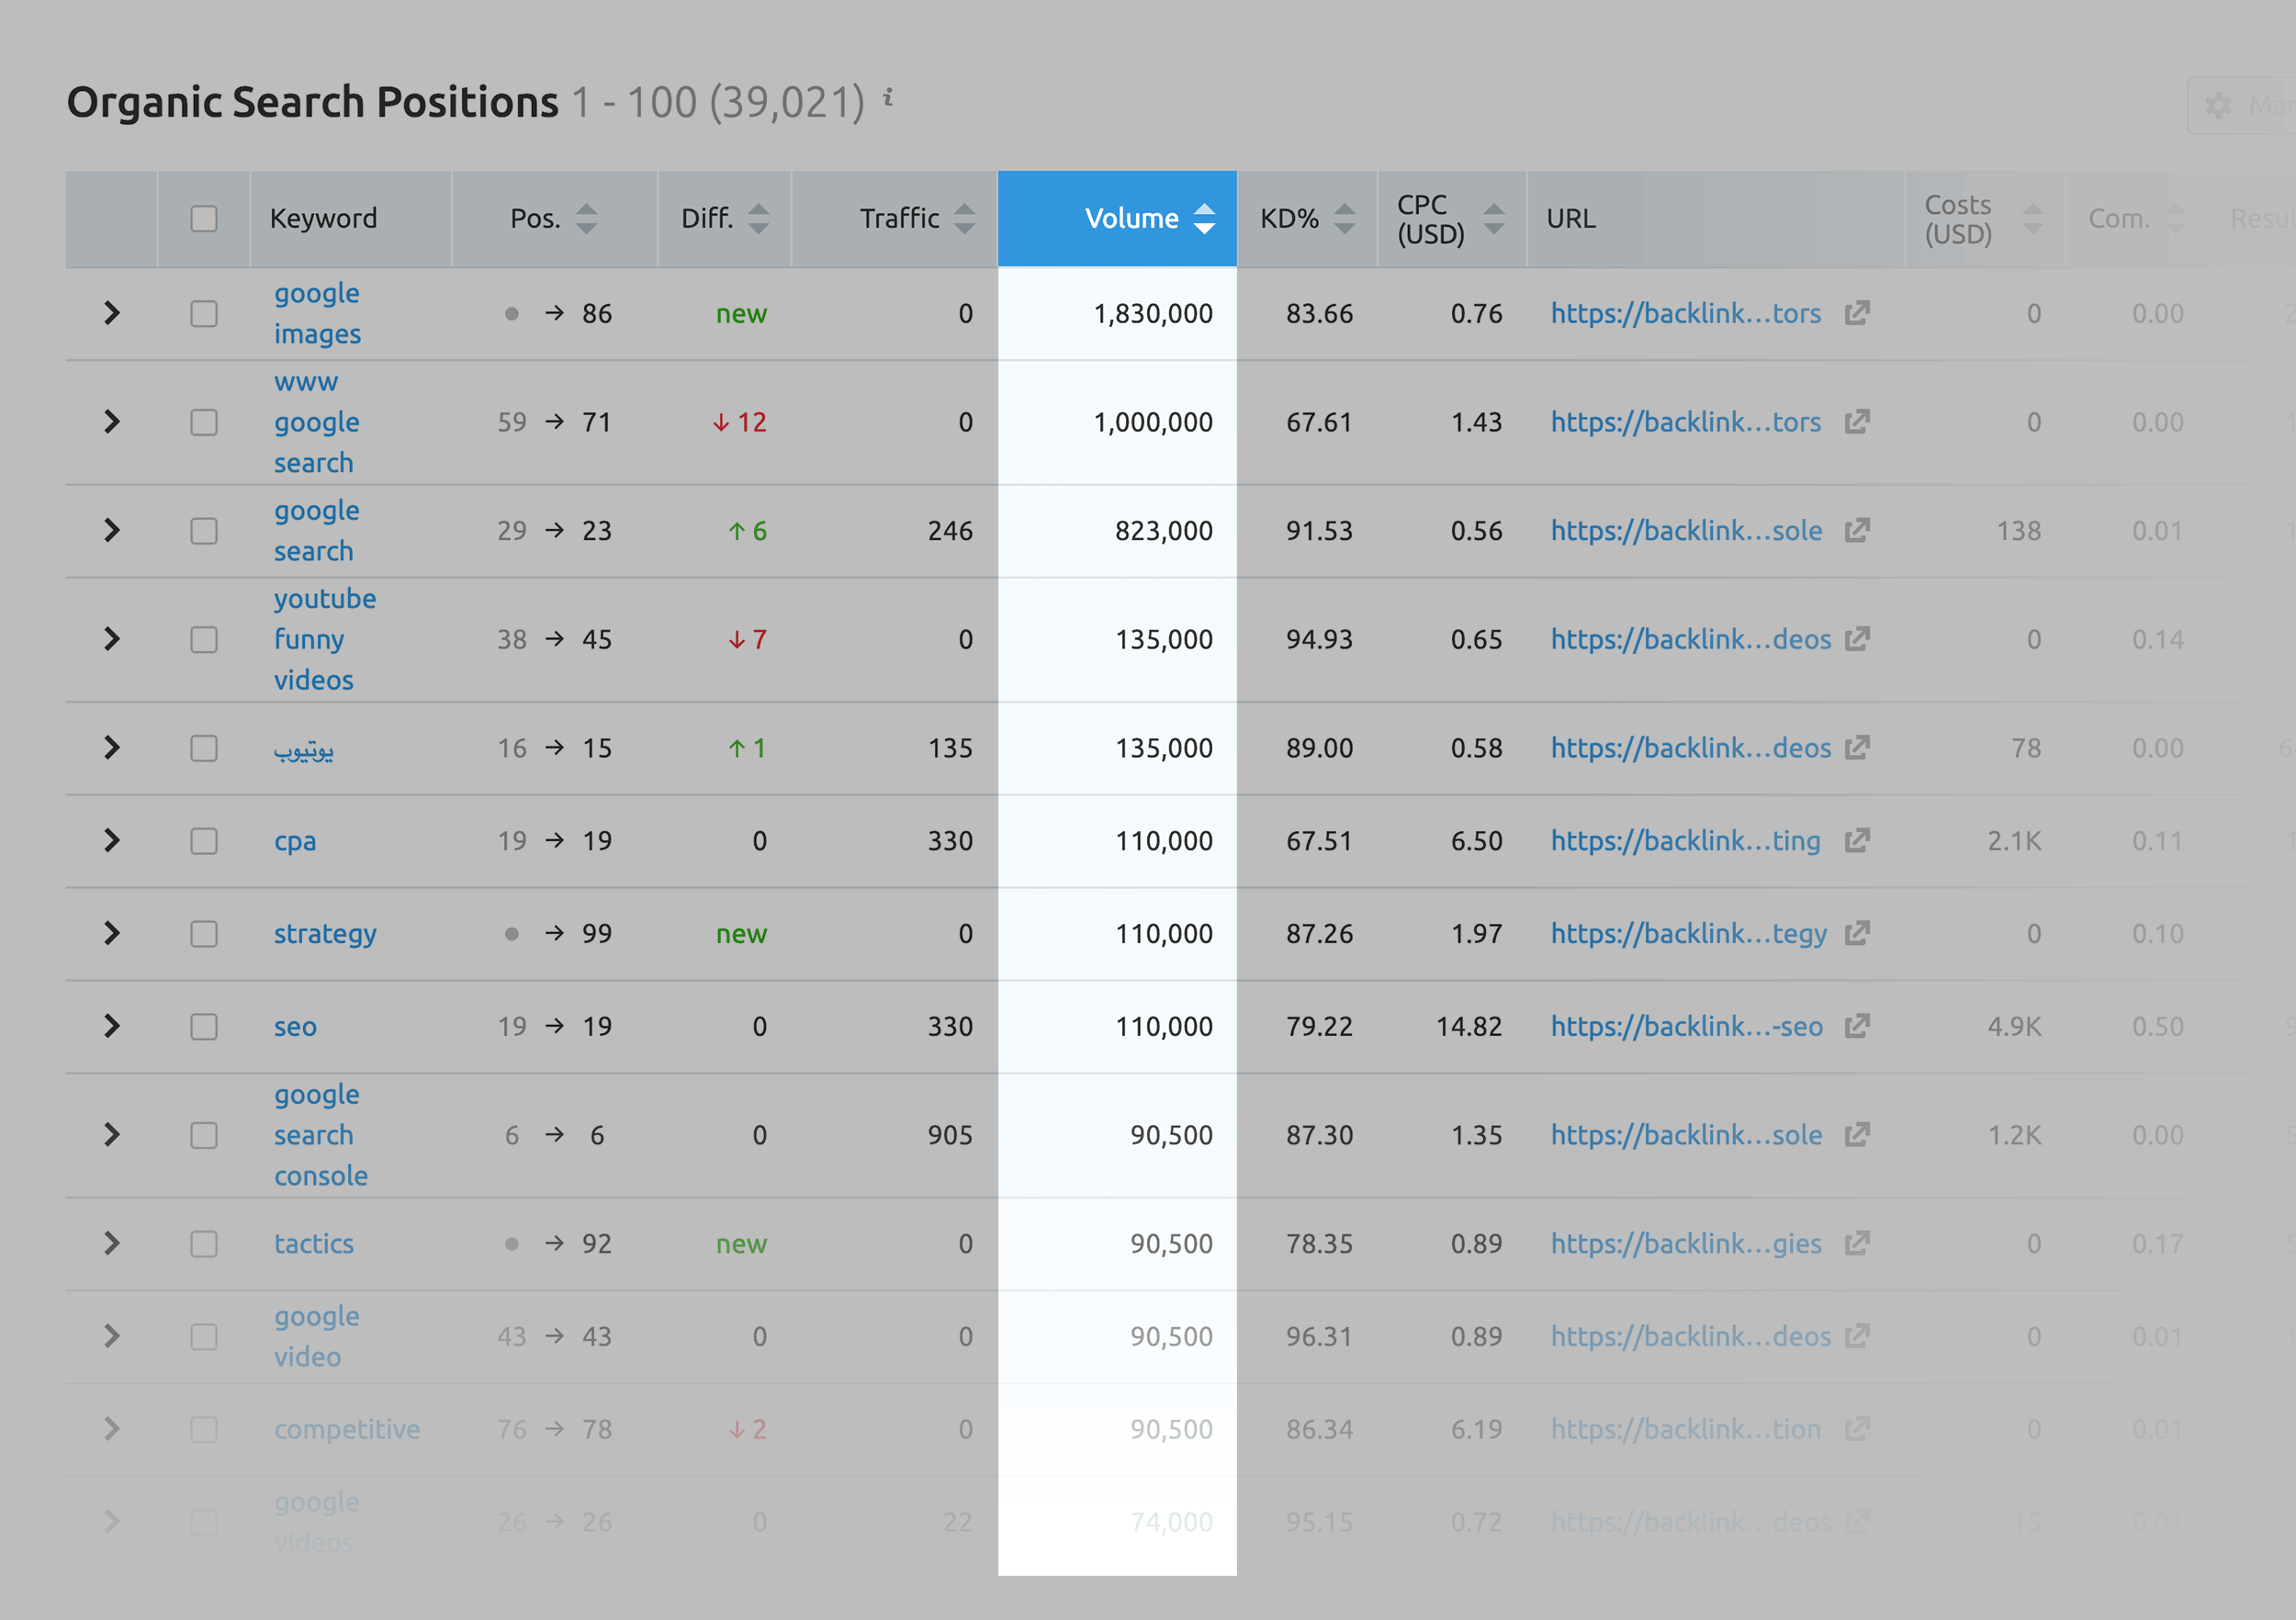
Task: Check the box for google search console
Action: pos(204,1135)
